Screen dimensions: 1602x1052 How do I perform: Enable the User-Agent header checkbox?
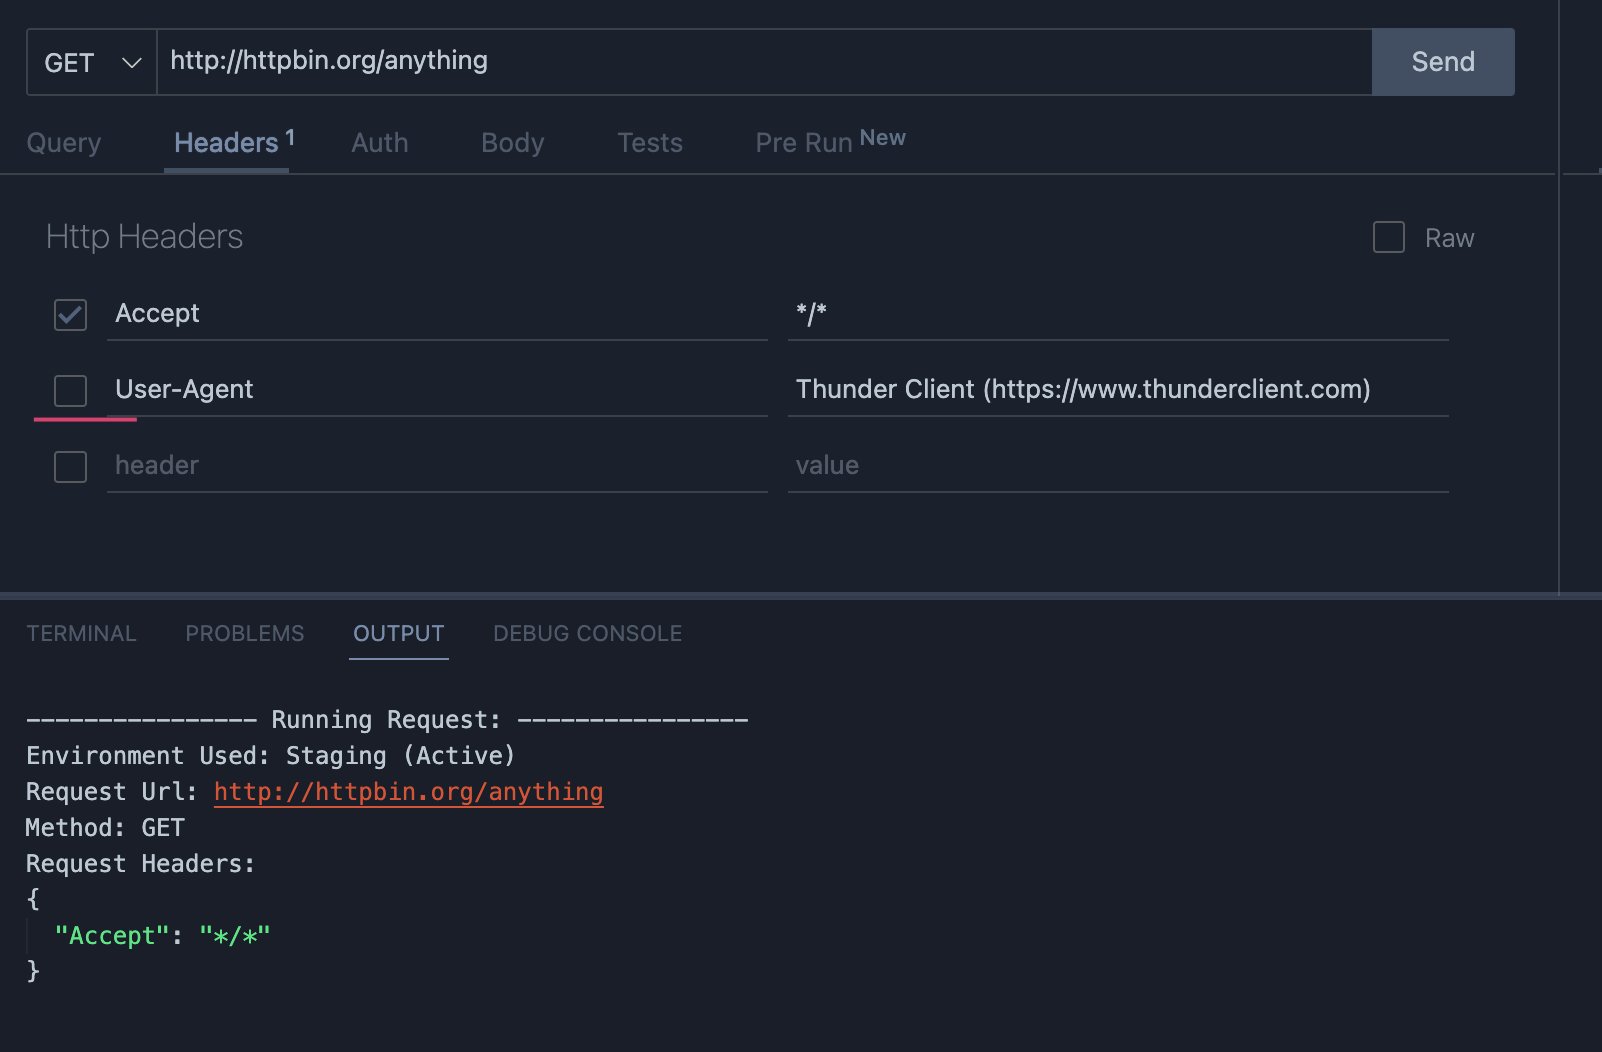[69, 390]
